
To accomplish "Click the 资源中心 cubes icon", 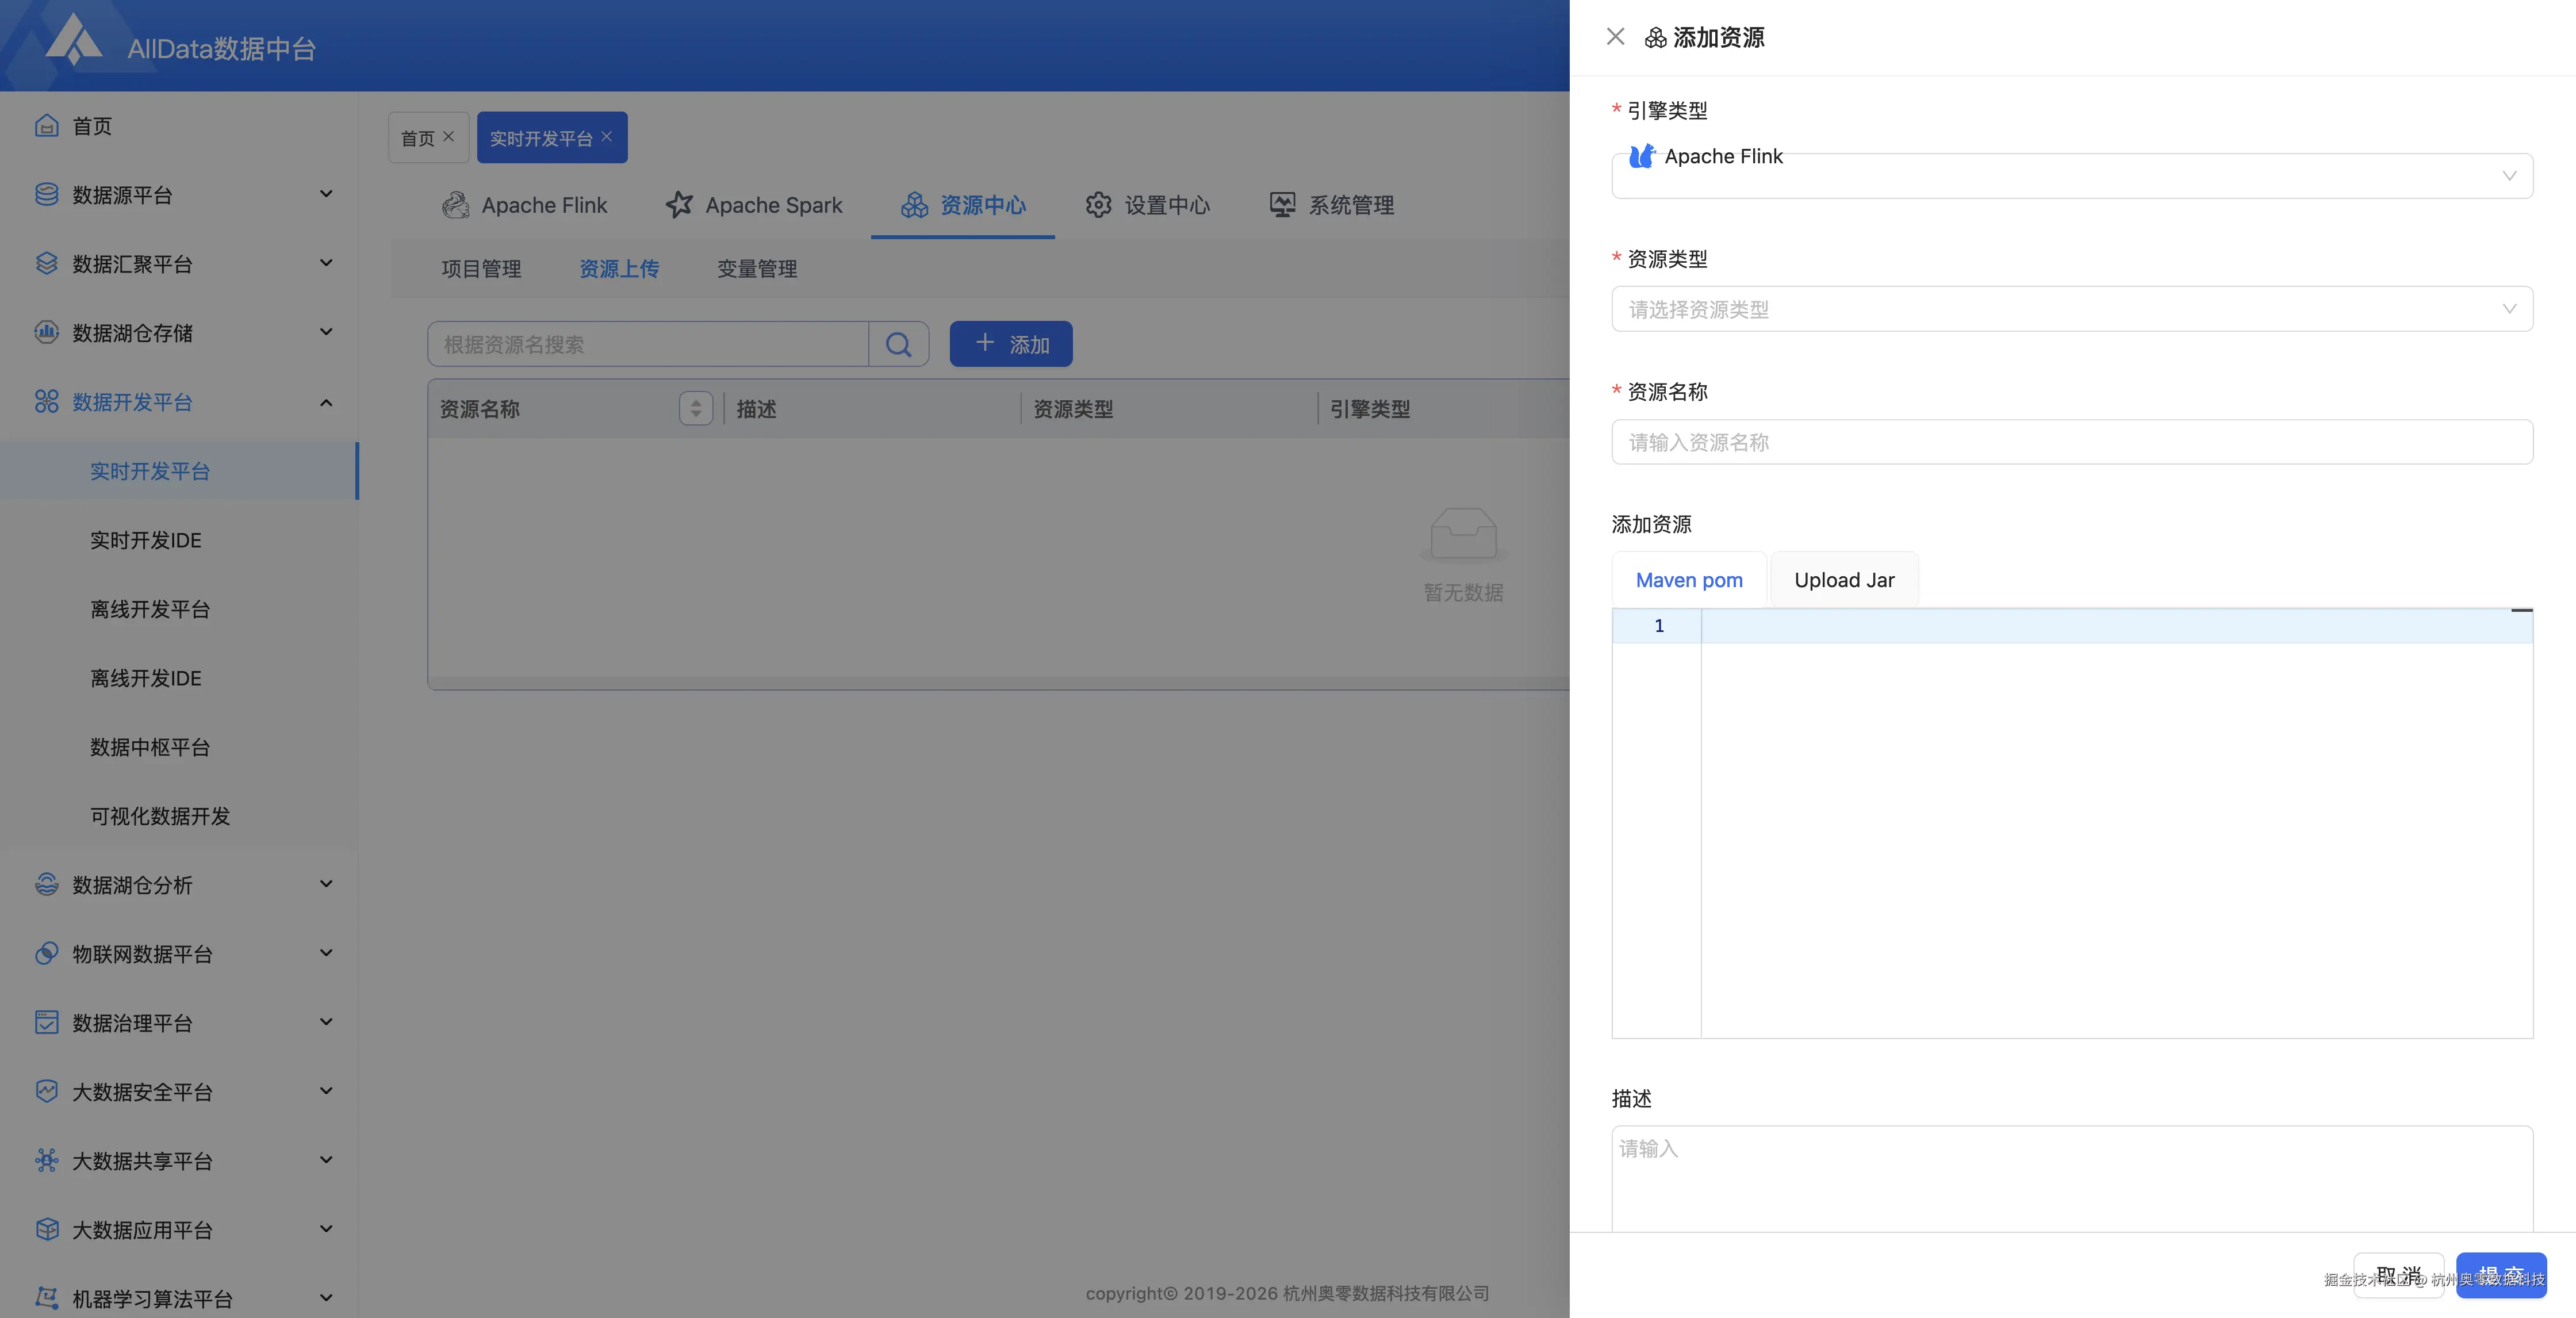I will 914,205.
